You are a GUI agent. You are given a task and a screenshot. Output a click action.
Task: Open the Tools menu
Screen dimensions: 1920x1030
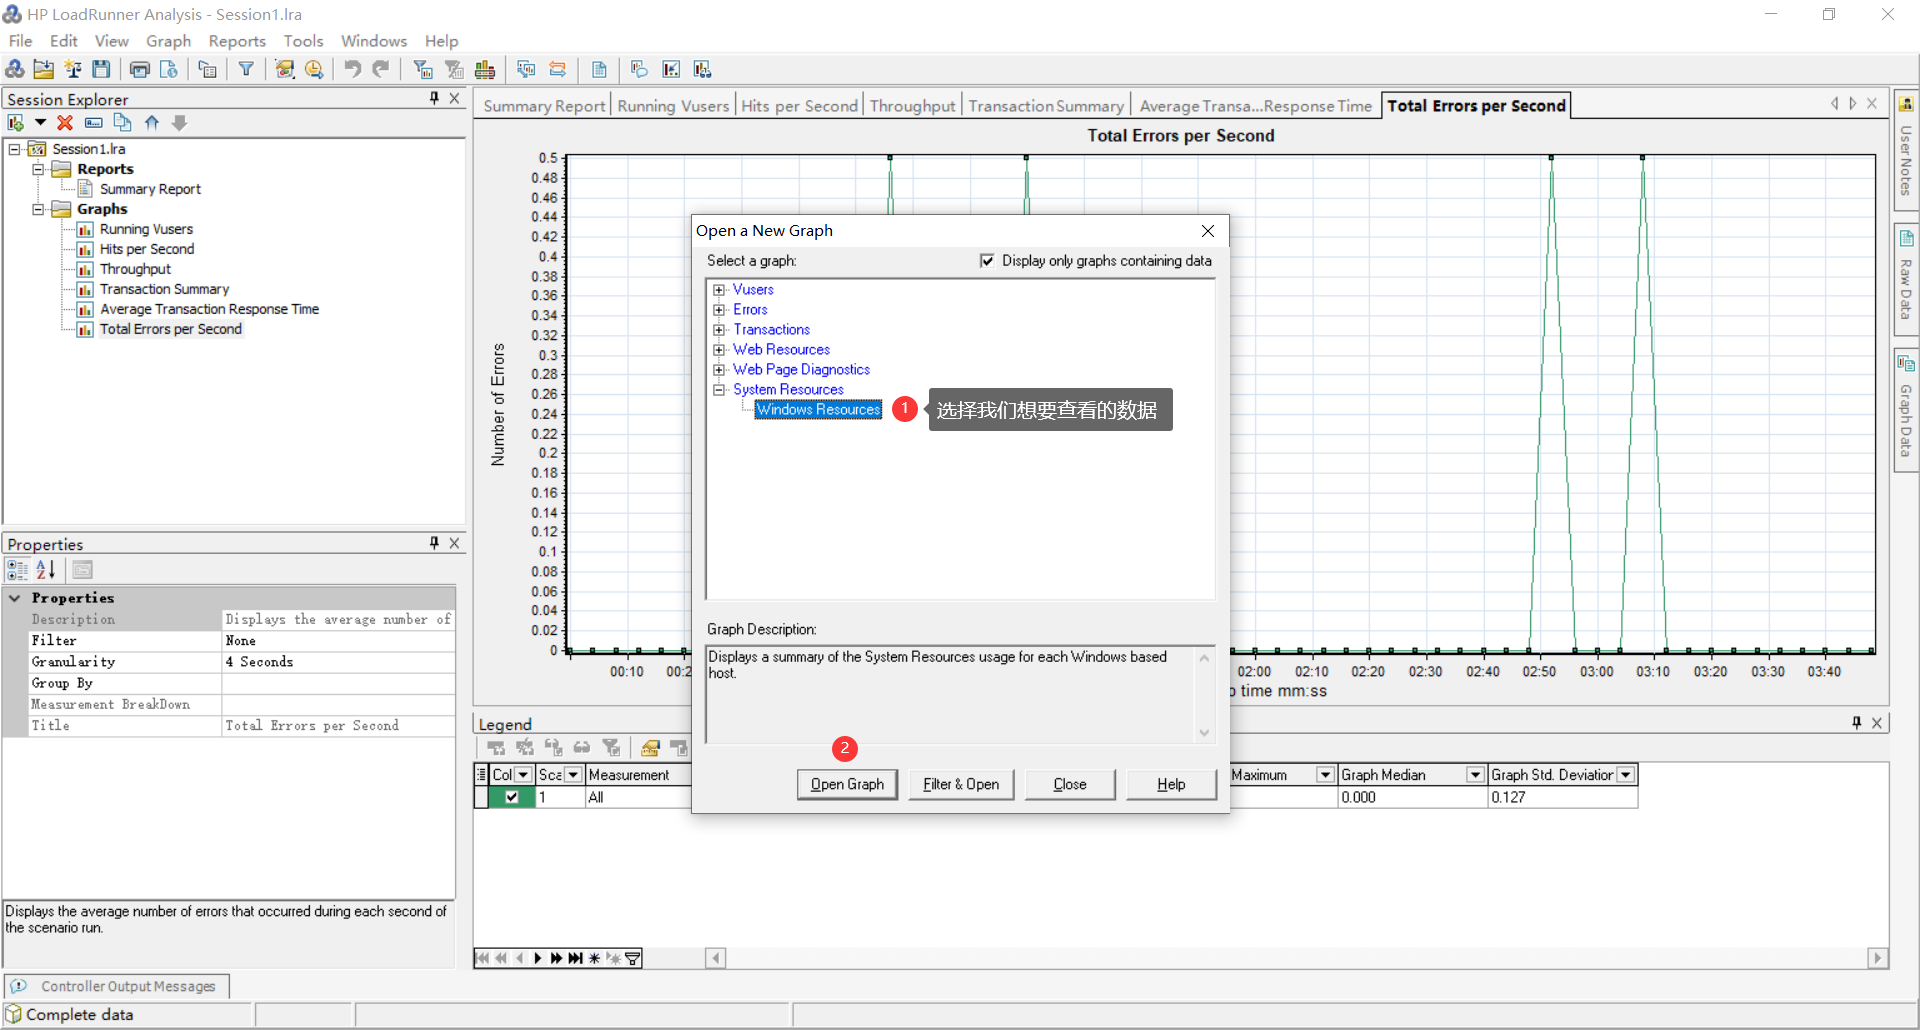click(x=303, y=41)
